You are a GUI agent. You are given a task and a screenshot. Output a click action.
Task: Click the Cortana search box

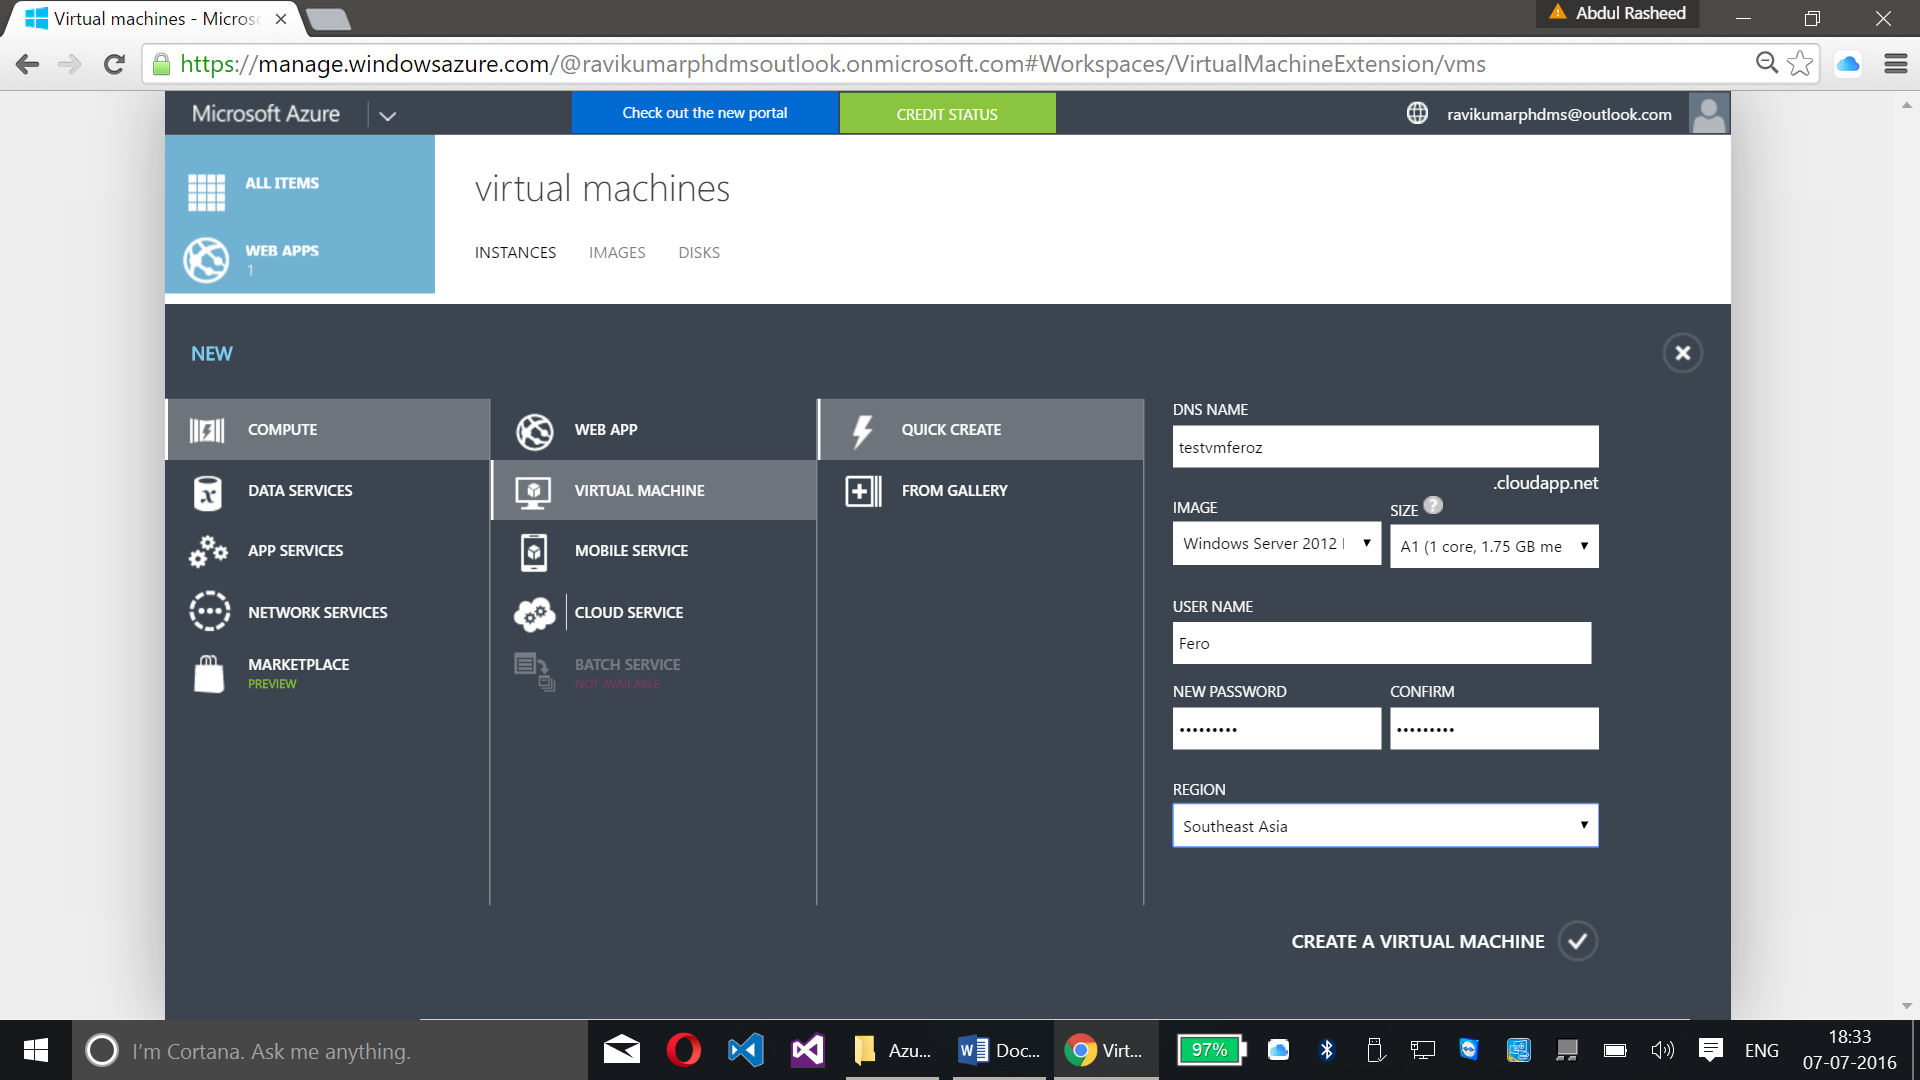pos(330,1050)
